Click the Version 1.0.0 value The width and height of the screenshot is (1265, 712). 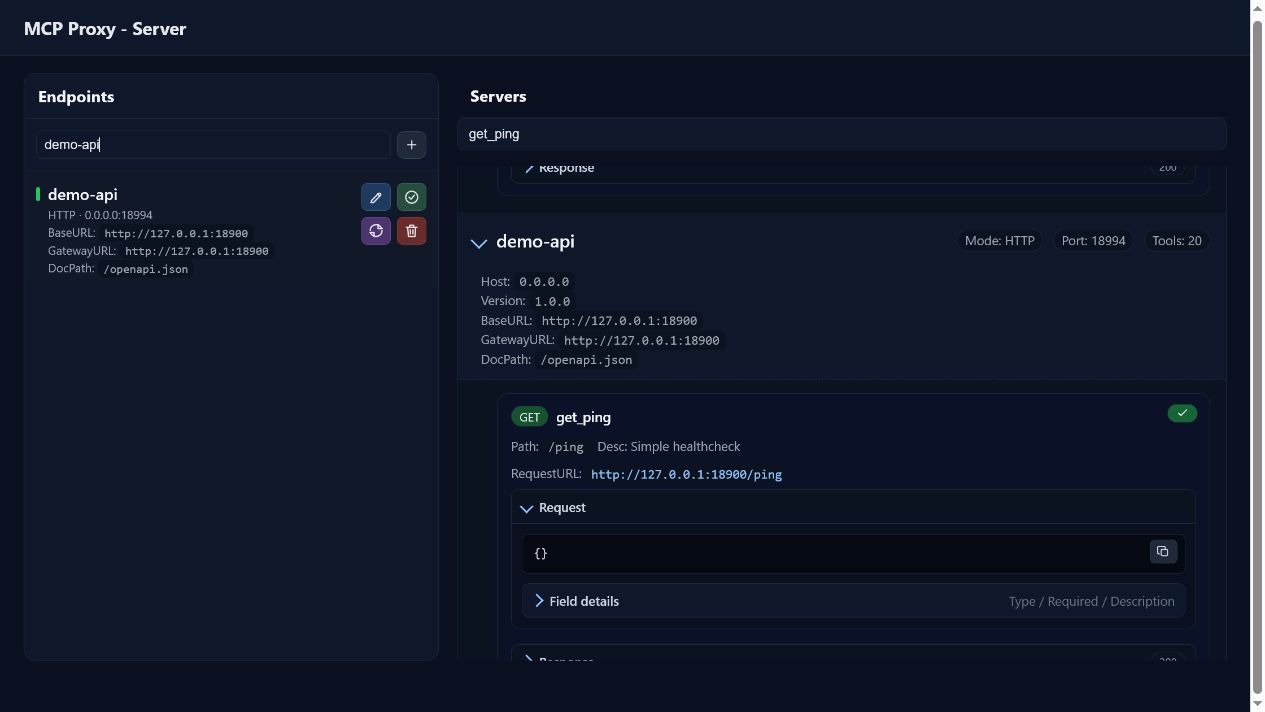pos(552,301)
